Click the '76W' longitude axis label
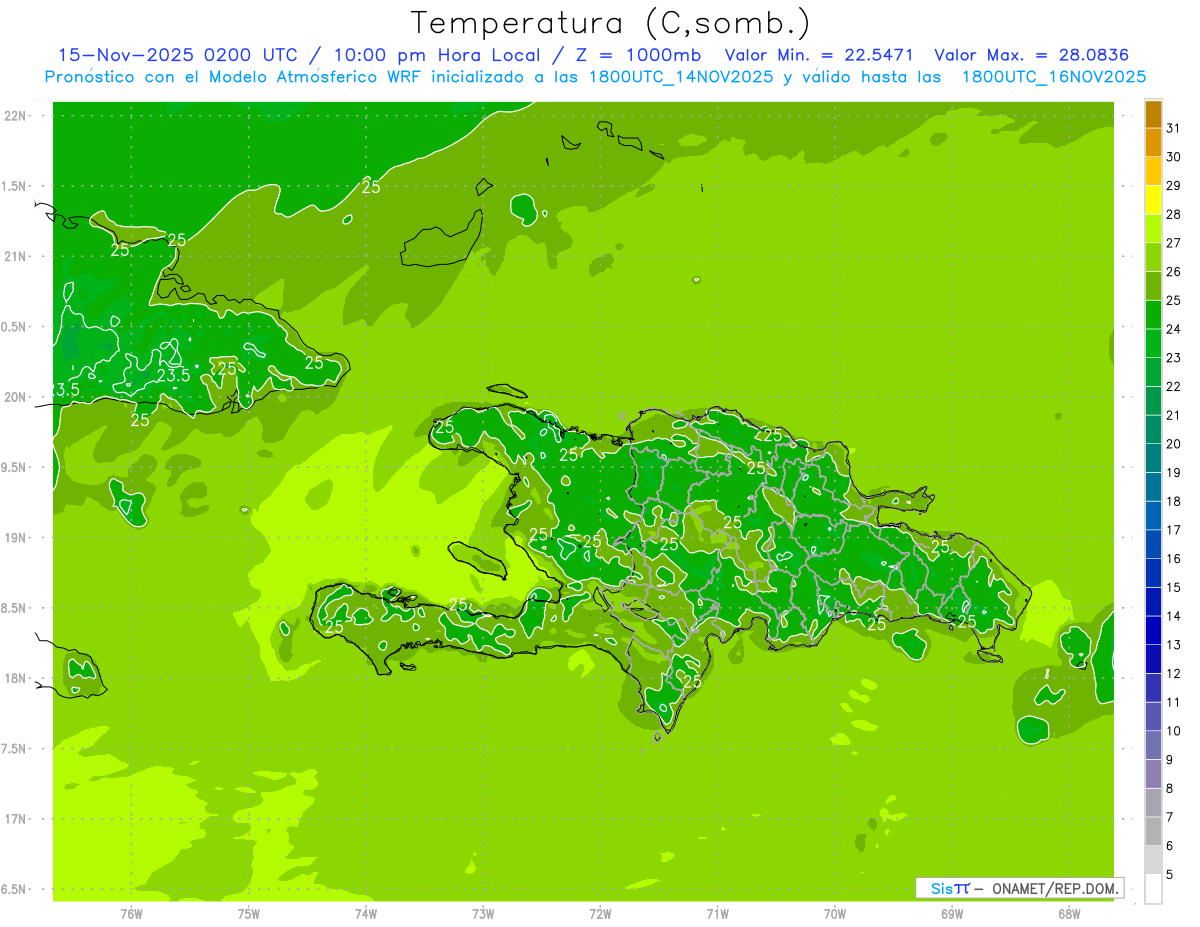 (x=131, y=913)
